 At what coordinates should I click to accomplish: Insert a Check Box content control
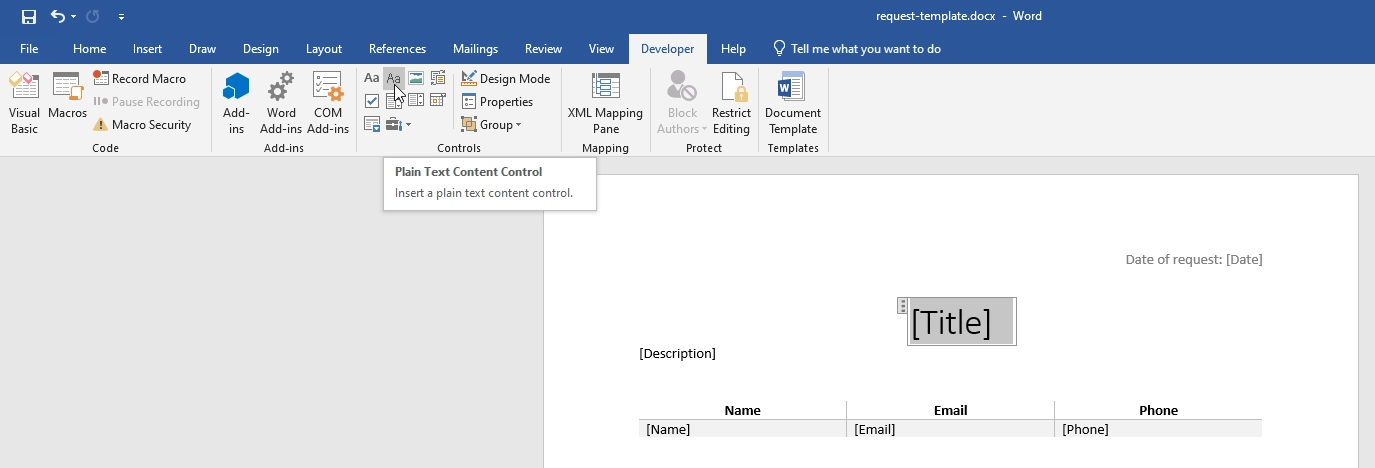[x=372, y=101]
